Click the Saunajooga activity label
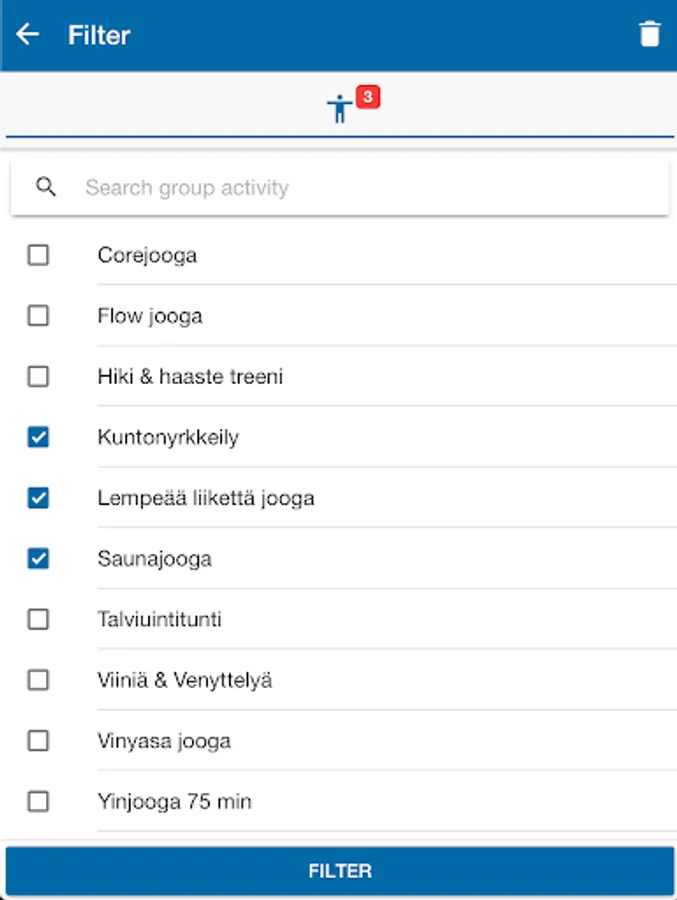The image size is (677, 900). [x=155, y=559]
